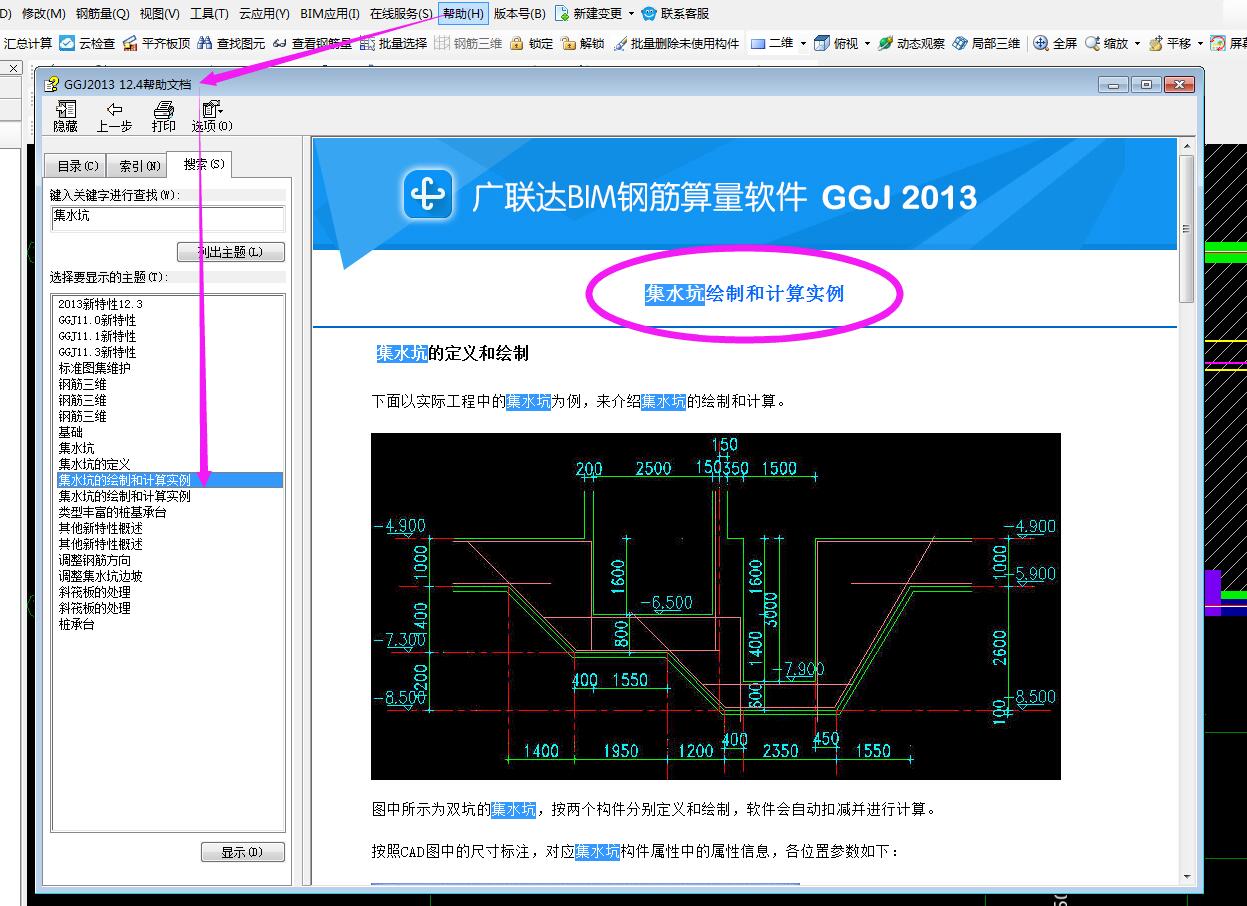Click the 锁定 lock icon
The width and height of the screenshot is (1247, 906).
[531, 43]
